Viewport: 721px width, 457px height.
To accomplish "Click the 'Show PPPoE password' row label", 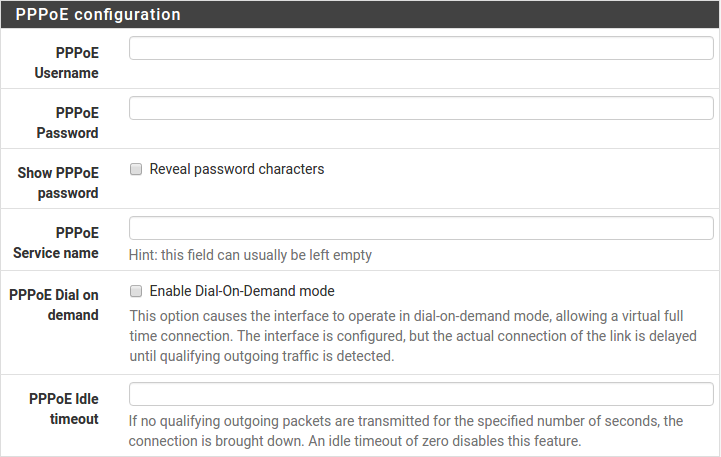I will (58, 183).
